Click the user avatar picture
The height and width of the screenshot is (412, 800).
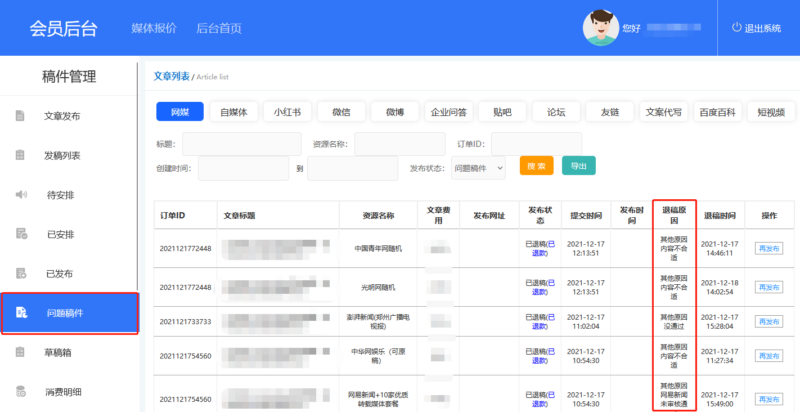click(x=601, y=28)
